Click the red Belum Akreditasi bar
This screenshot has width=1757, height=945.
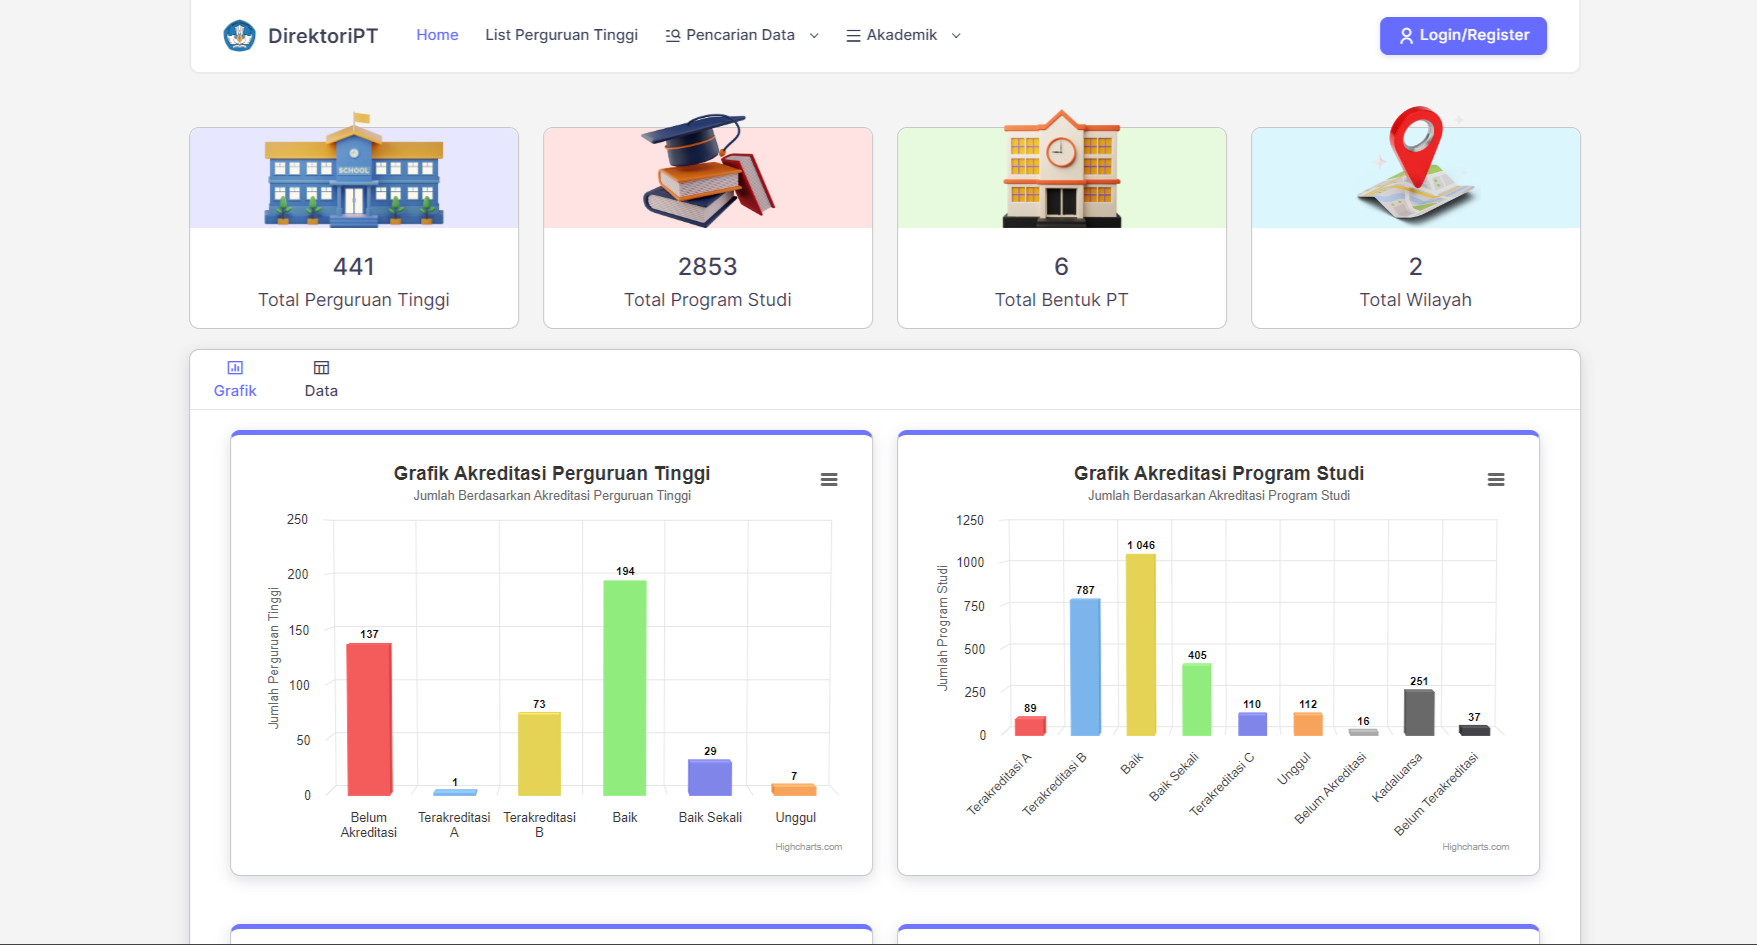pyautogui.click(x=369, y=719)
